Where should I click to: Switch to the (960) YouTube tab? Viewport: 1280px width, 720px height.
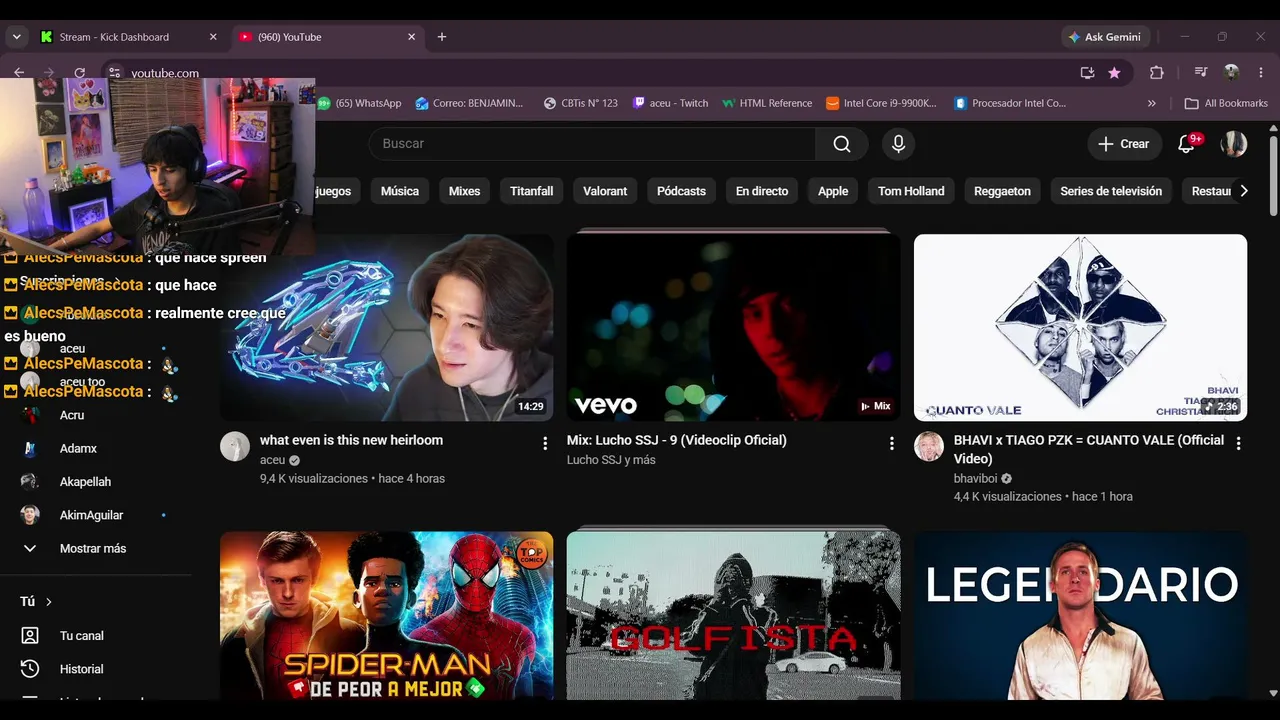click(327, 37)
